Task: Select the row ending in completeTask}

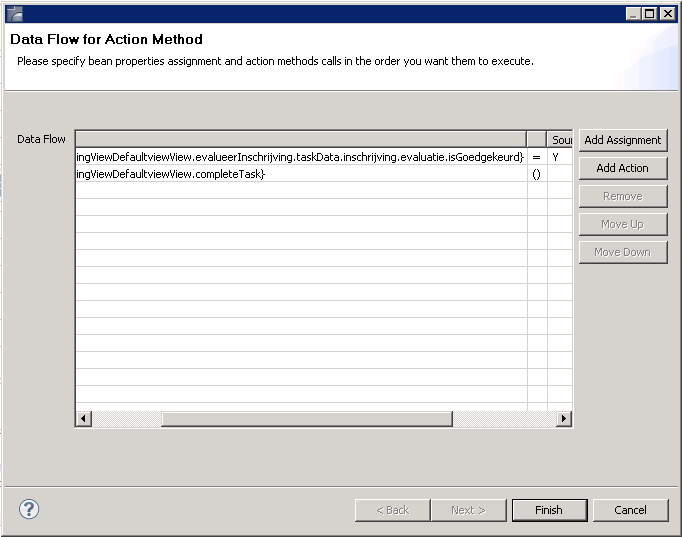Action: point(324,174)
